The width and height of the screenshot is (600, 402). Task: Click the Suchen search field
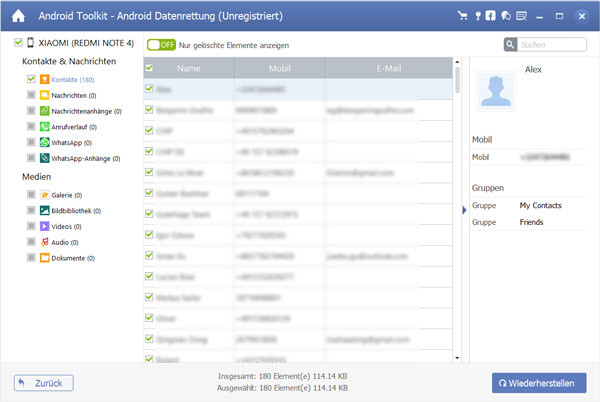[551, 44]
